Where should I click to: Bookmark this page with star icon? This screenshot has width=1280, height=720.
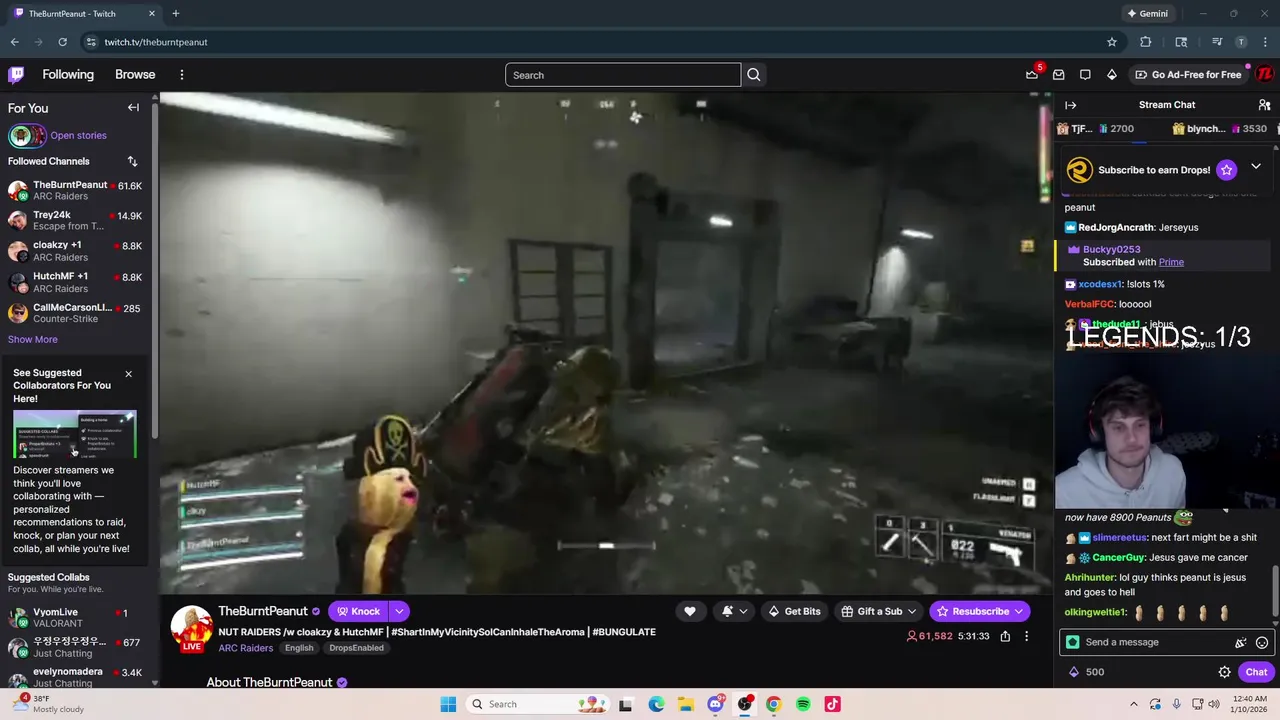pyautogui.click(x=1111, y=42)
